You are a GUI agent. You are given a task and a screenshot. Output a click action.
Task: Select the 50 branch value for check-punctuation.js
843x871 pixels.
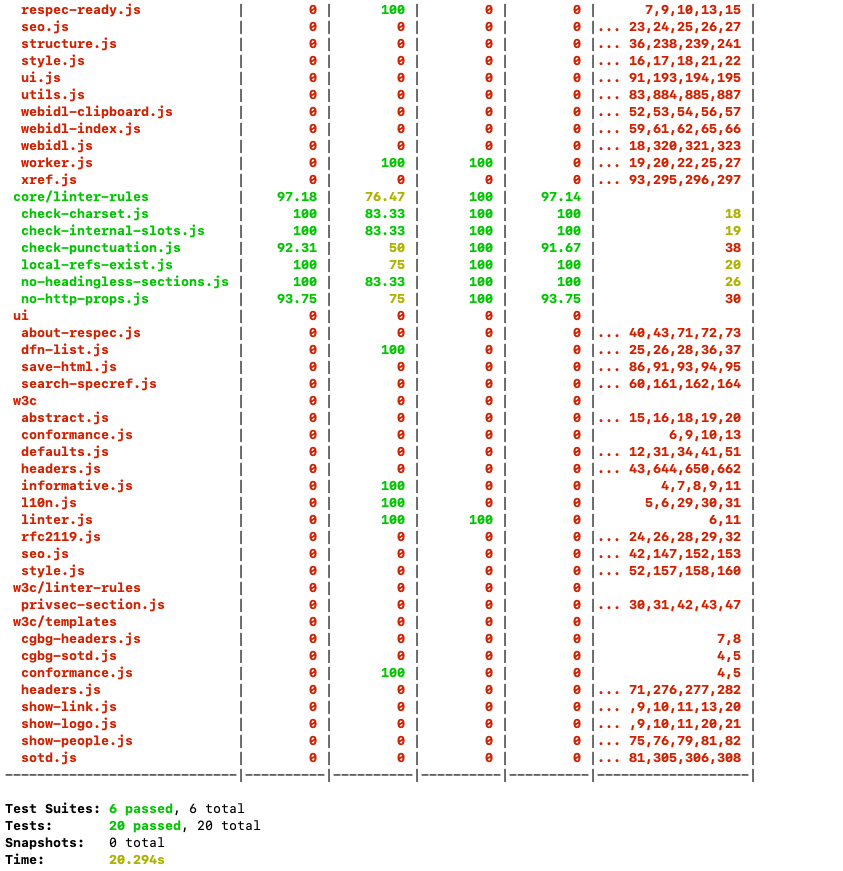coord(397,248)
